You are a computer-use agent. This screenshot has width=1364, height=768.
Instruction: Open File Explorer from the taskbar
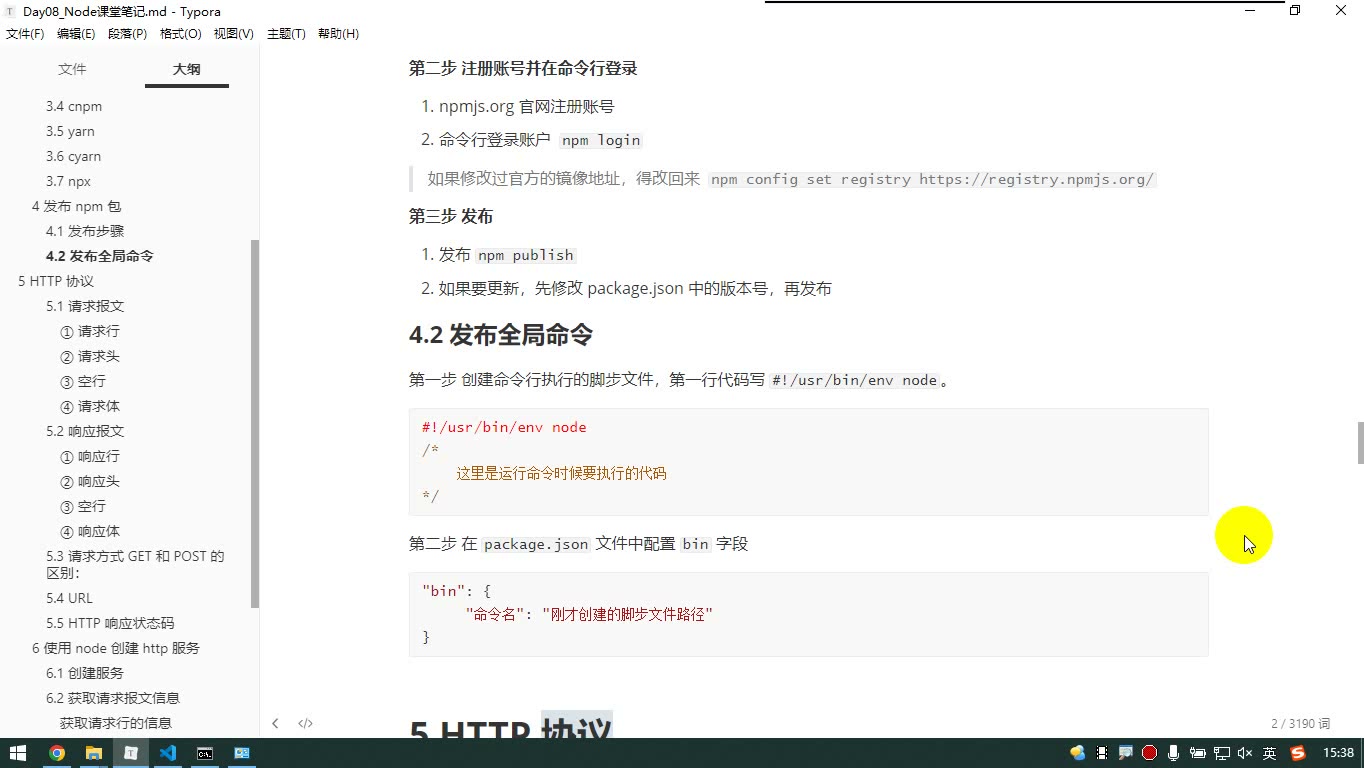[x=94, y=753]
